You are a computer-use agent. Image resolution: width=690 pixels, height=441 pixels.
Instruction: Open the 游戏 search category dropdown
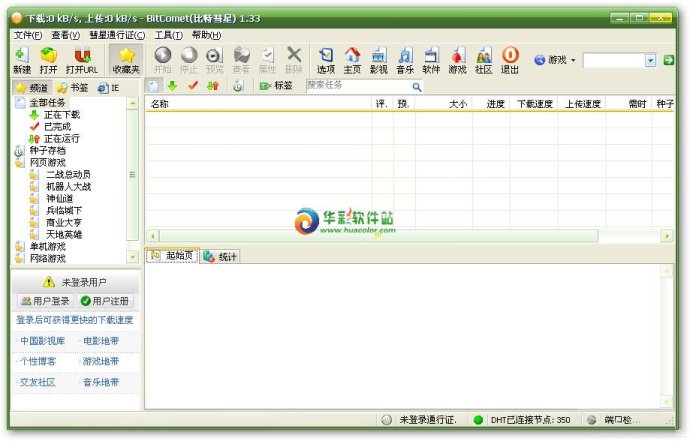point(554,60)
